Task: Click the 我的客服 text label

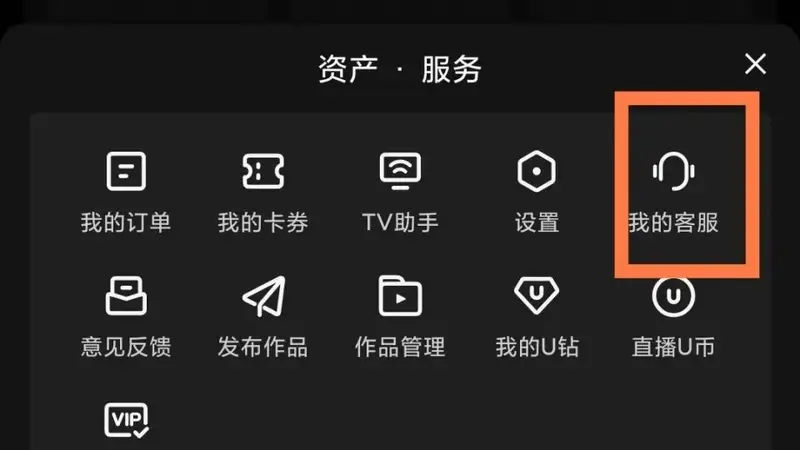Action: (673, 223)
